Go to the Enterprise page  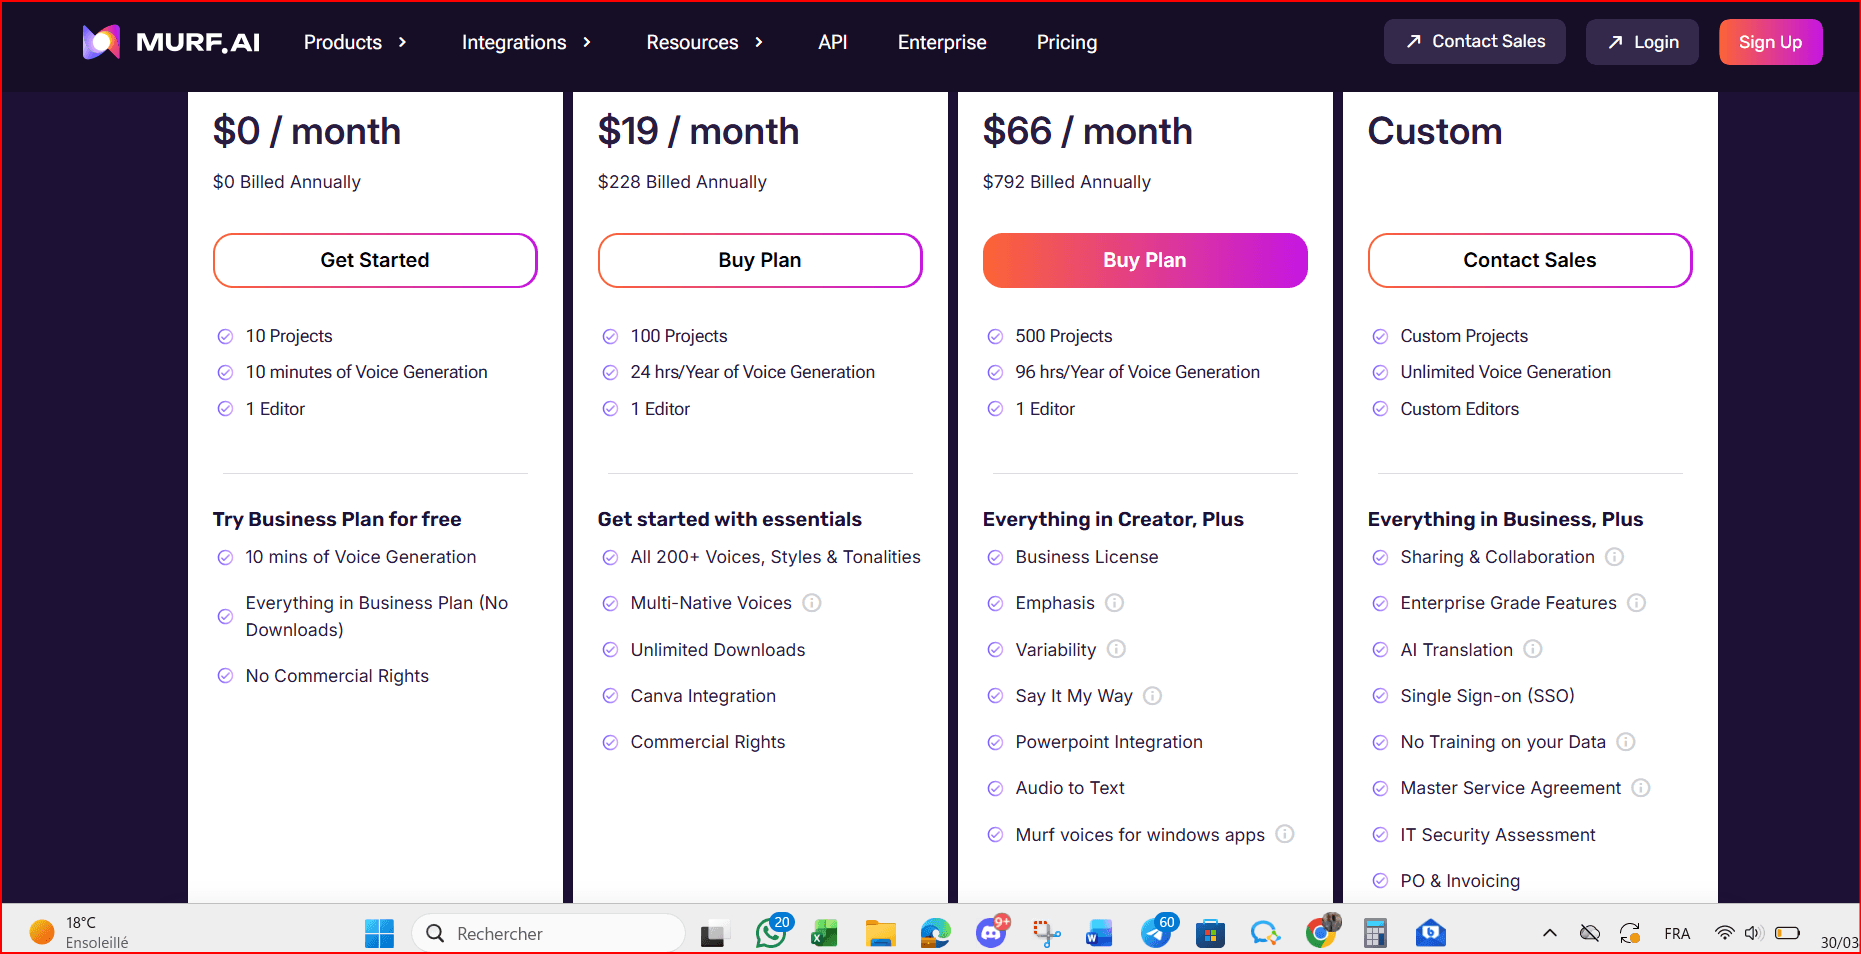point(941,42)
